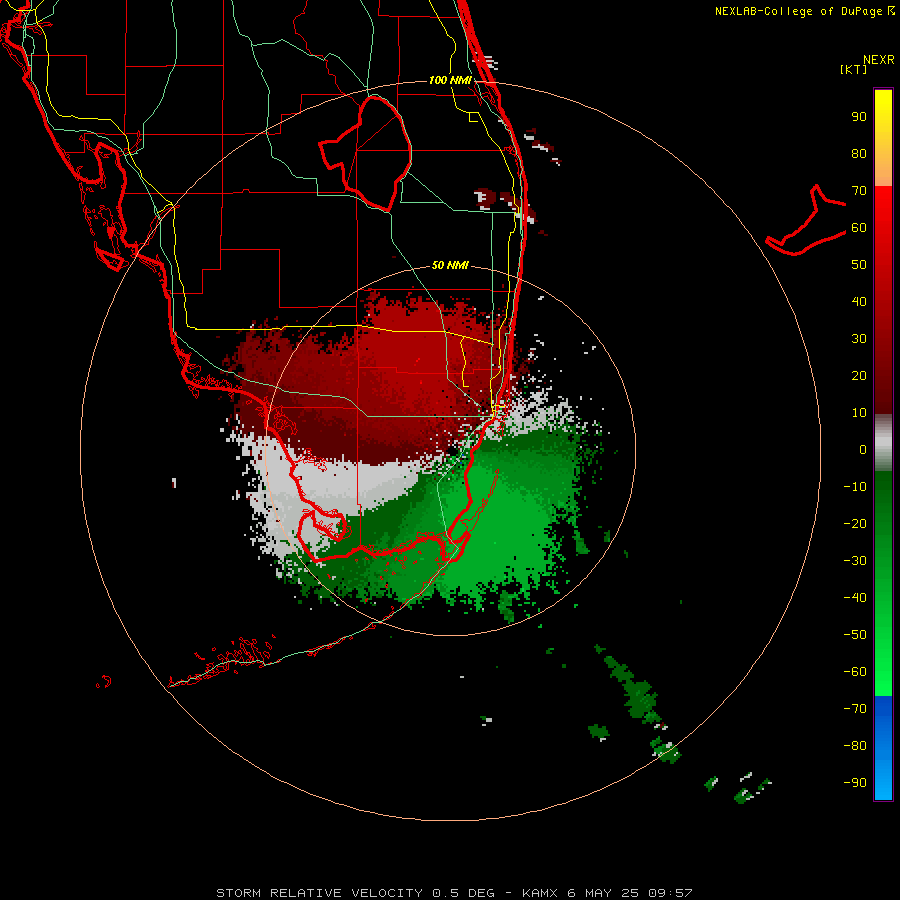Click the 30 knot scale value
This screenshot has height=900, width=900.
pyautogui.click(x=859, y=339)
